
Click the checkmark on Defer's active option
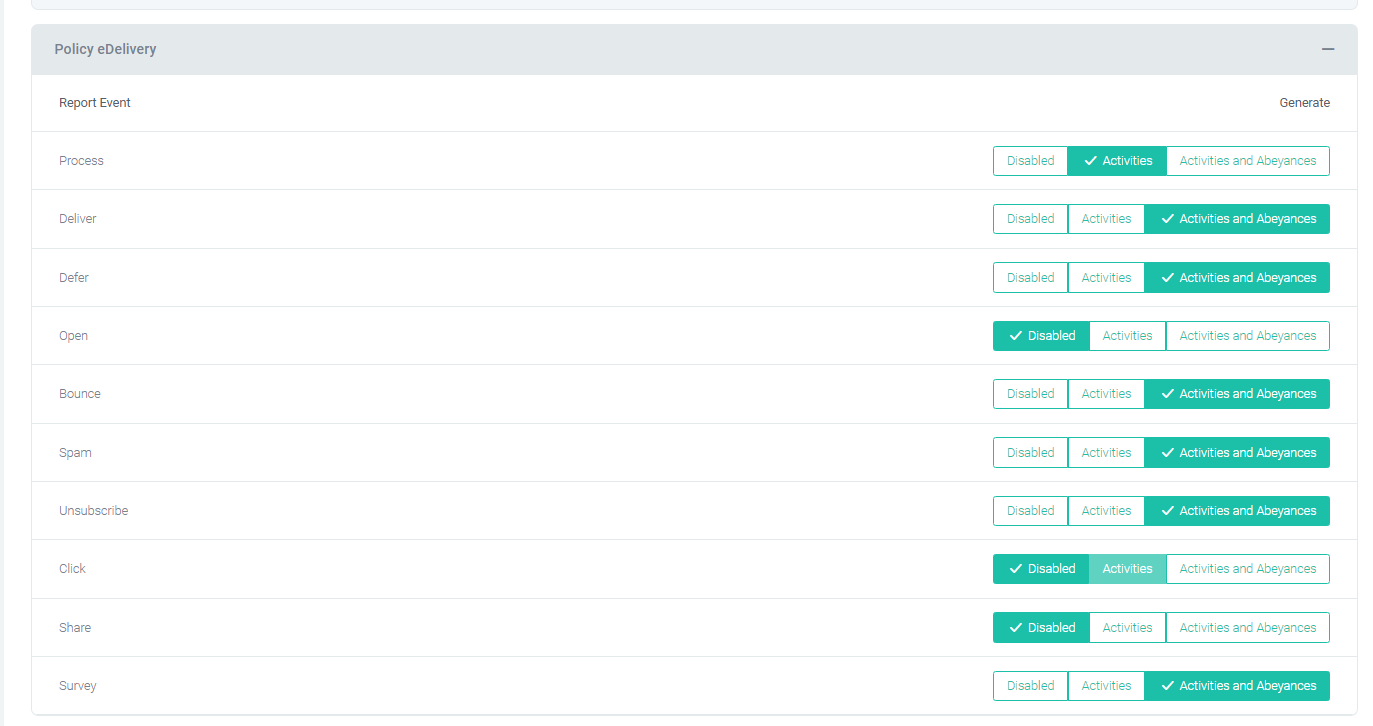click(x=1168, y=277)
